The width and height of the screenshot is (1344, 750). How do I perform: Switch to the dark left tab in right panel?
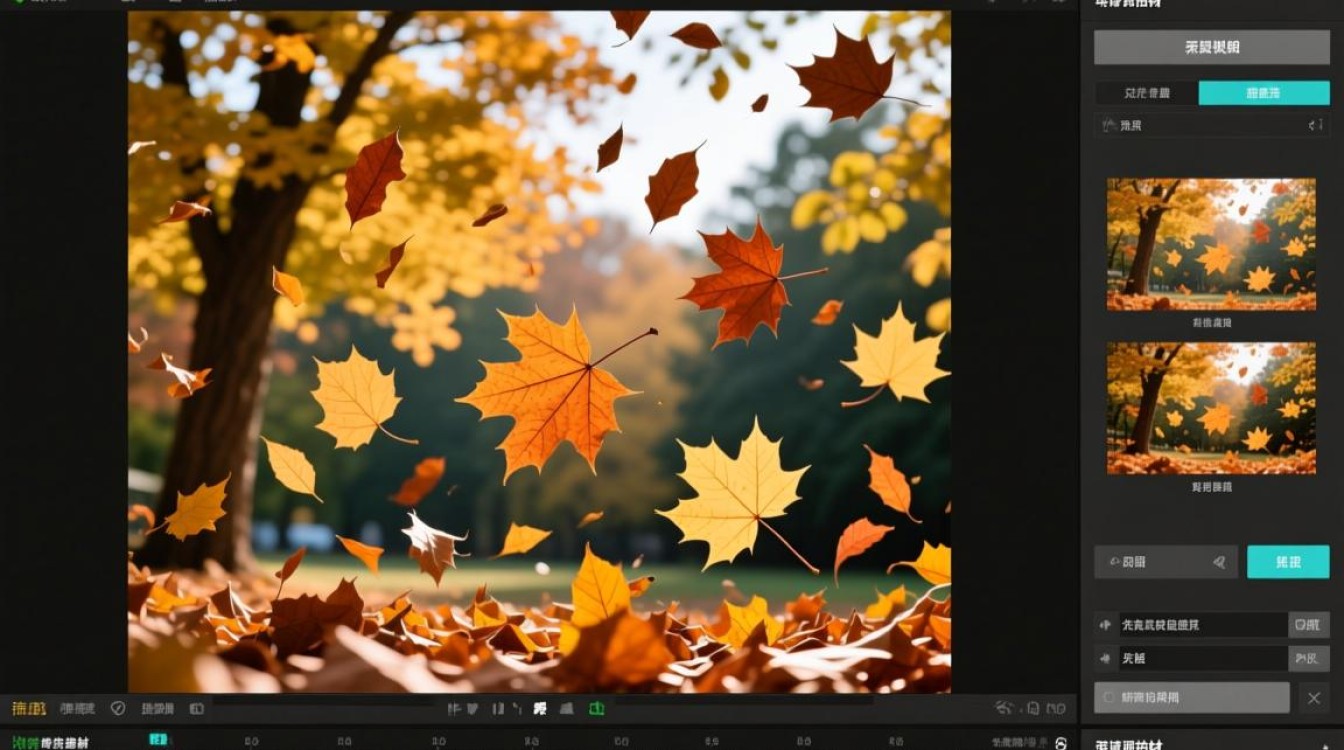pyautogui.click(x=1147, y=93)
